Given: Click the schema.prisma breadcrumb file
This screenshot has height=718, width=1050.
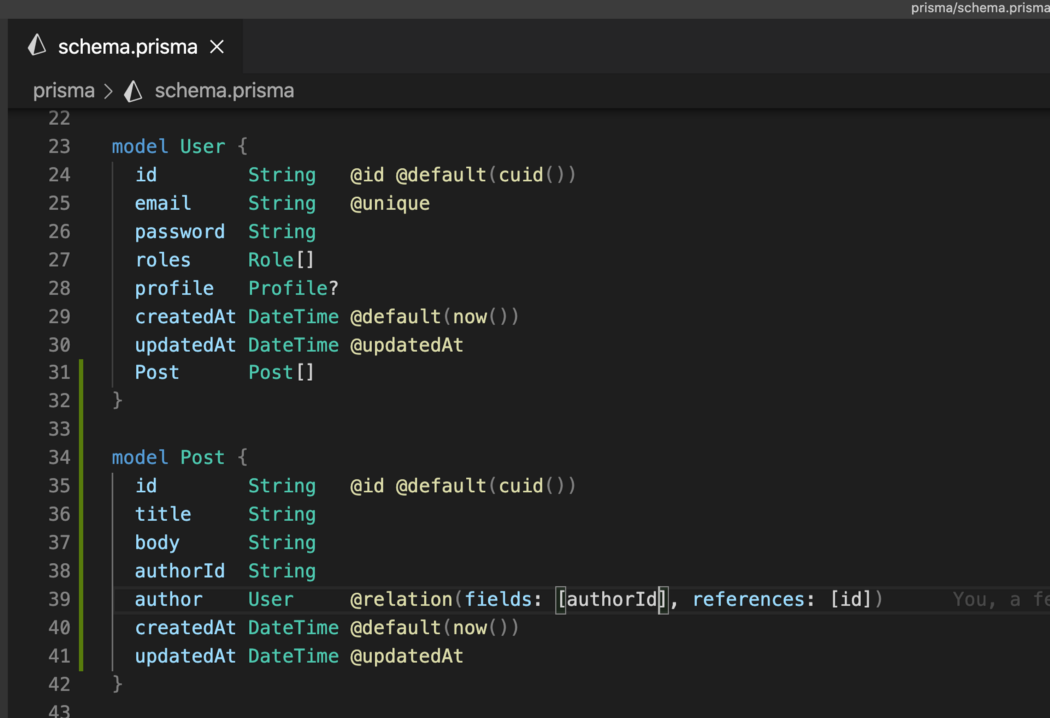Looking at the screenshot, I should [224, 90].
